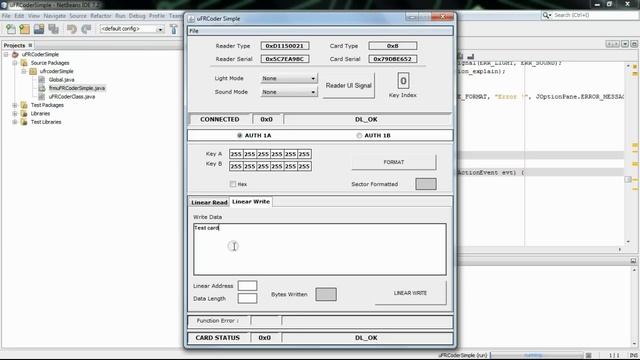Viewport: 640px width, 360px height.
Task: Open the Sound Mode dropdown
Action: (289, 92)
